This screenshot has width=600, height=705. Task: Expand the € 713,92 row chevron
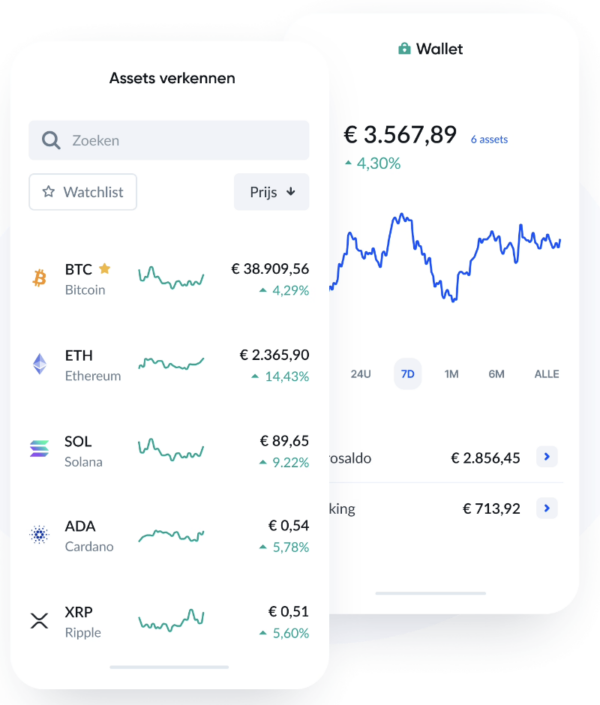(x=547, y=509)
